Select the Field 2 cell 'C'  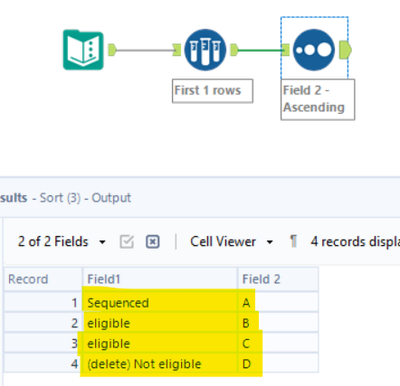278,343
